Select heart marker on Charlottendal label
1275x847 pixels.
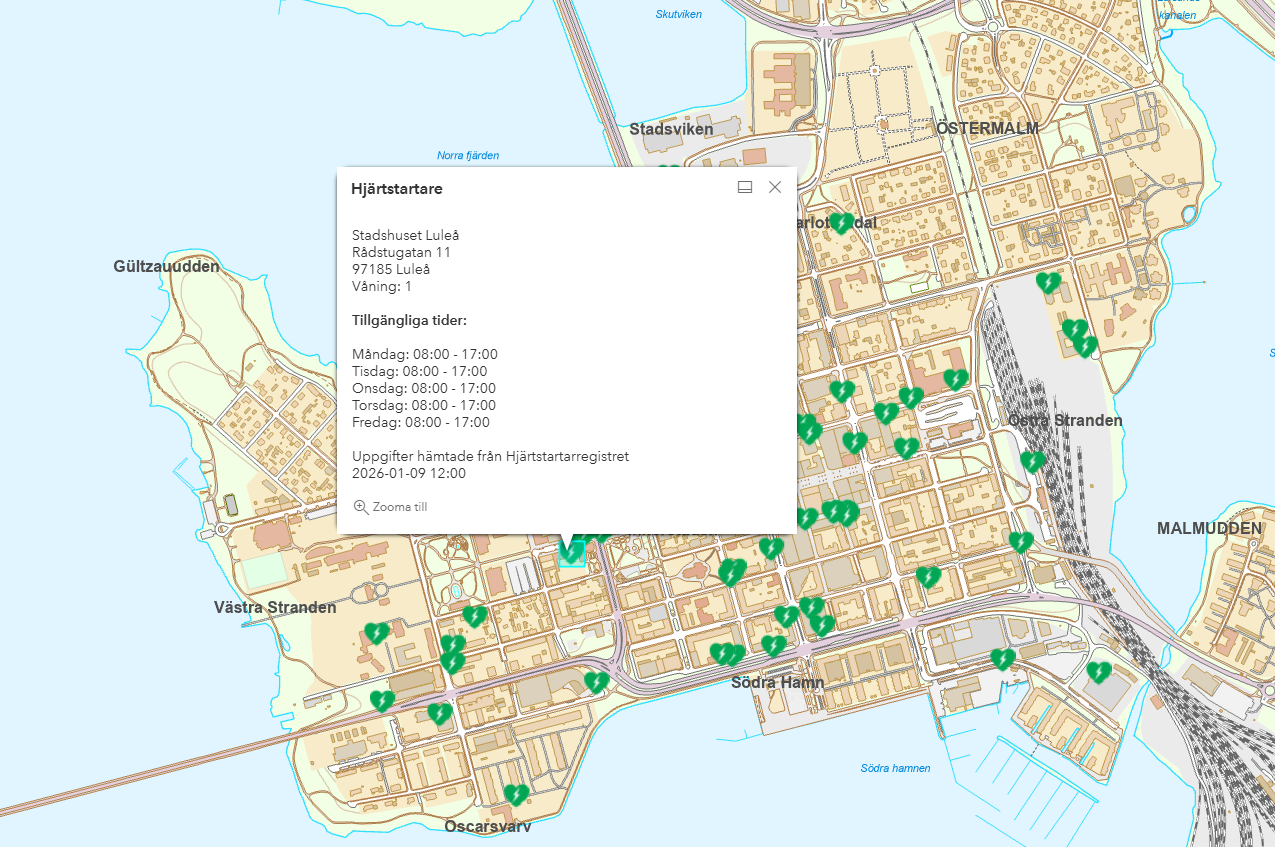(x=842, y=223)
